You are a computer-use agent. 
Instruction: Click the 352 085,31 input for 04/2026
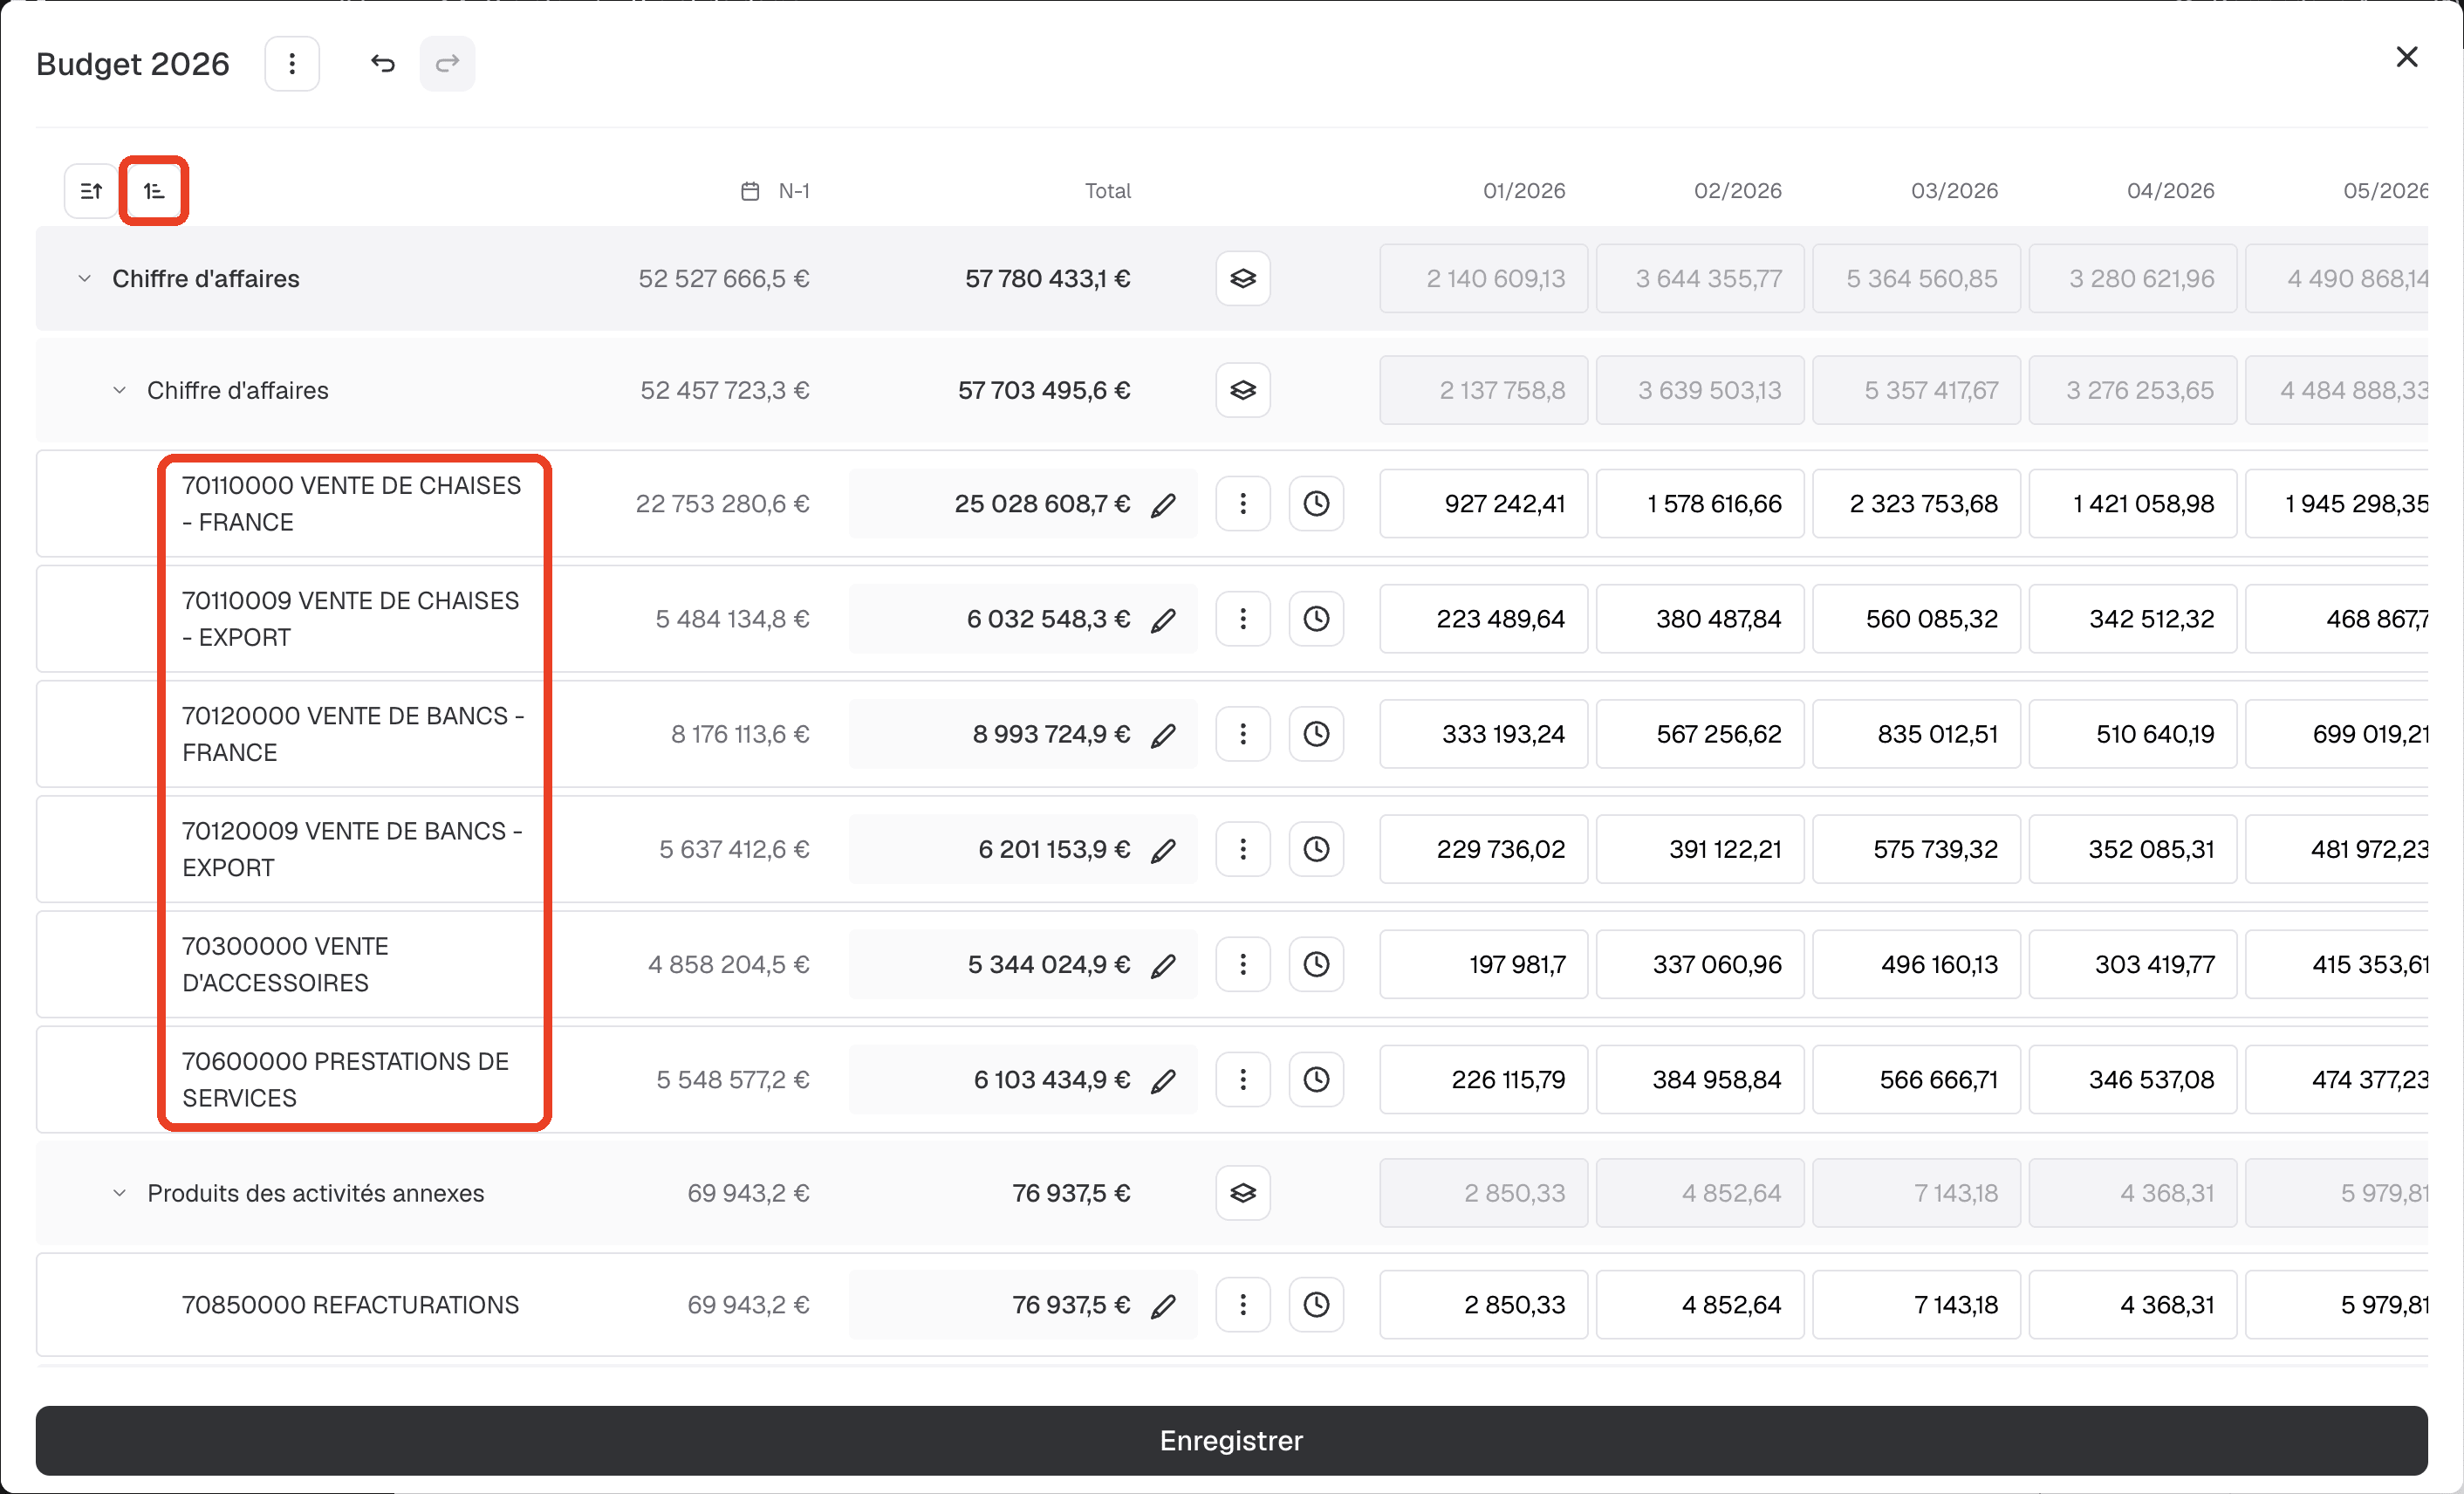click(2133, 849)
